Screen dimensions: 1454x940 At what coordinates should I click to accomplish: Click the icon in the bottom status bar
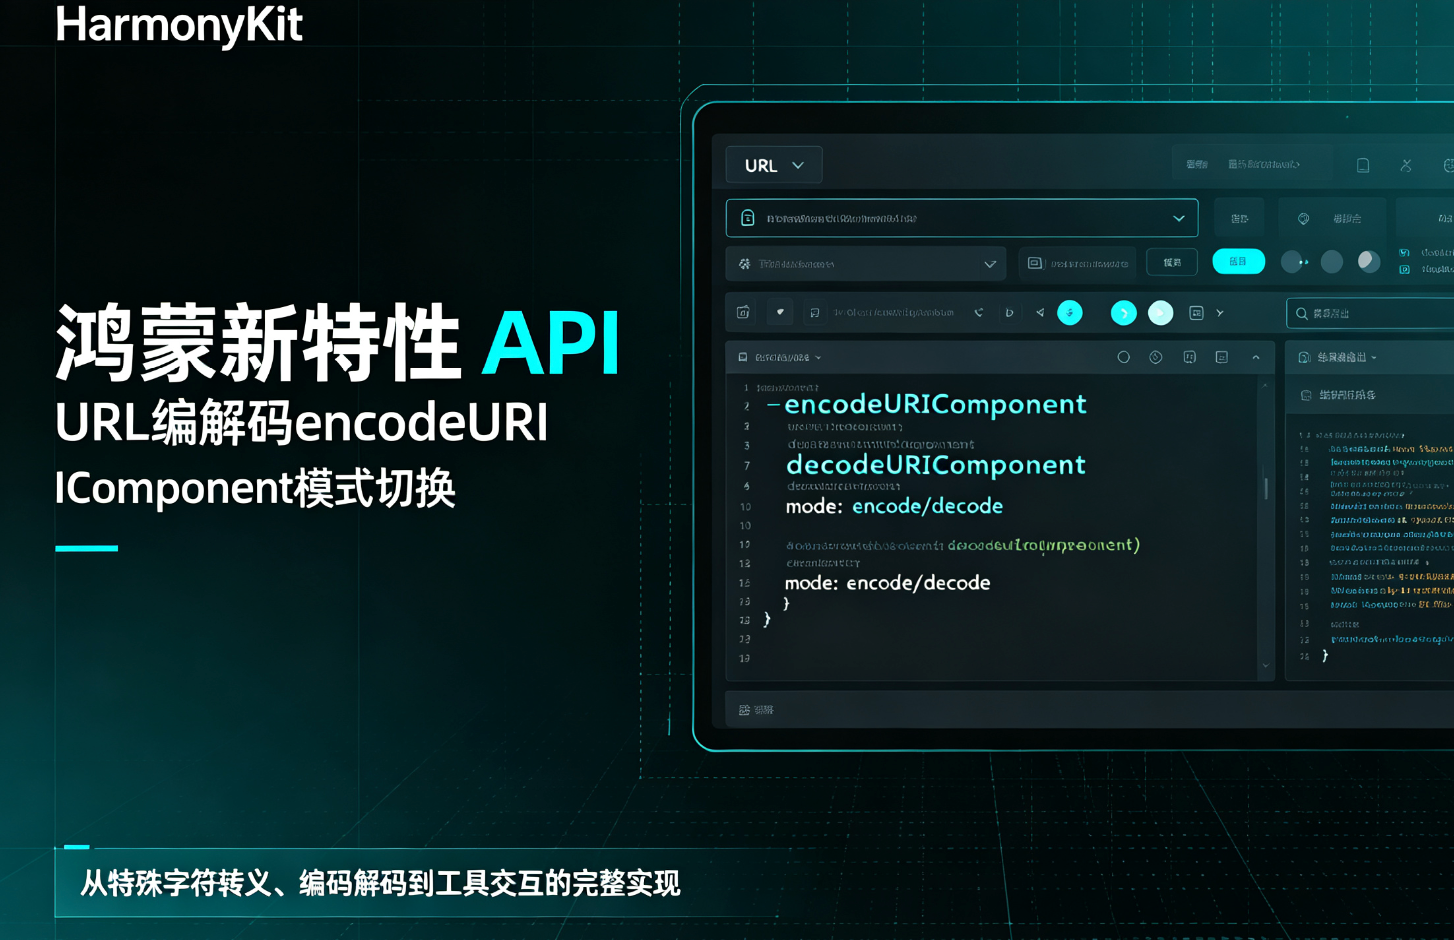tap(744, 710)
